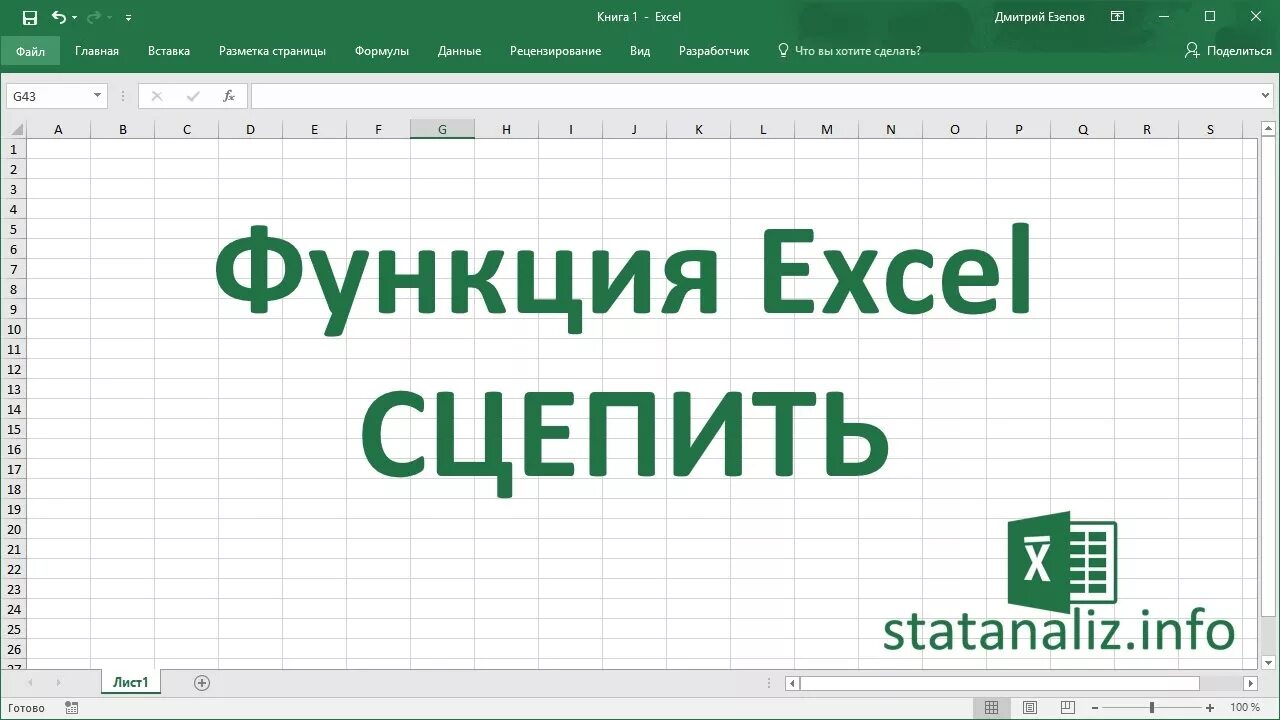Click the formula bar input area

(754, 96)
